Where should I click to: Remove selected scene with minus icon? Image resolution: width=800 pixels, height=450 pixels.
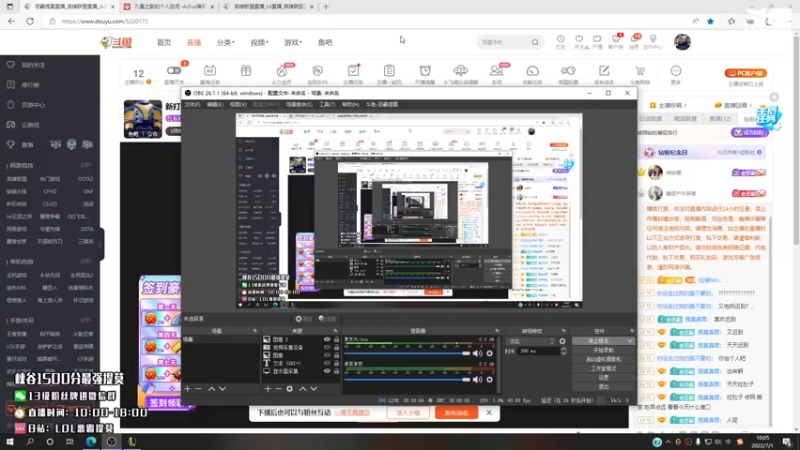pyautogui.click(x=198, y=389)
